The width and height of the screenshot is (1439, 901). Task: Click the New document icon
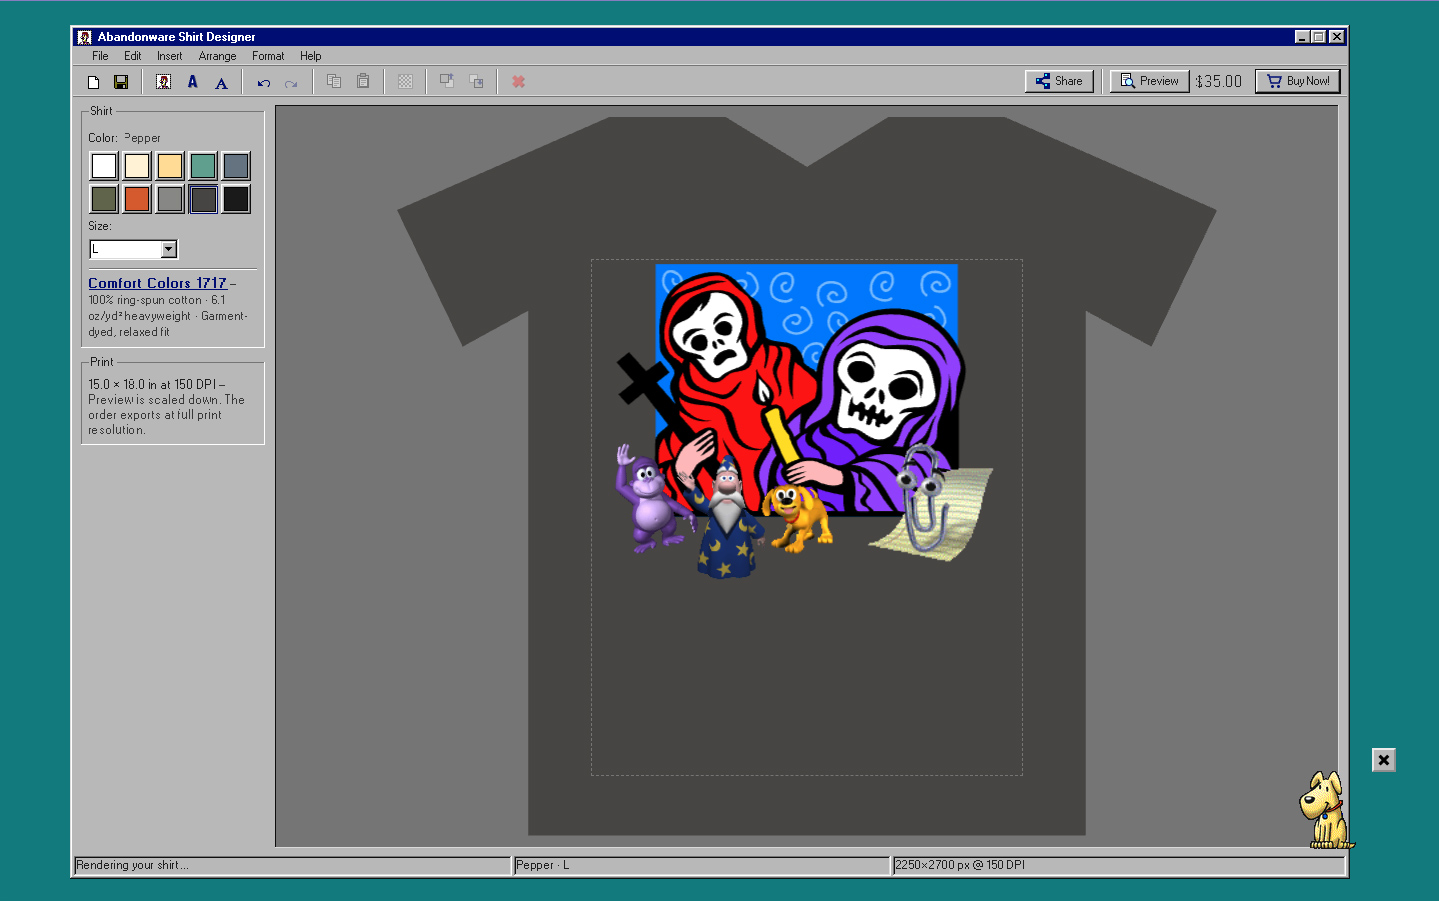tap(93, 82)
